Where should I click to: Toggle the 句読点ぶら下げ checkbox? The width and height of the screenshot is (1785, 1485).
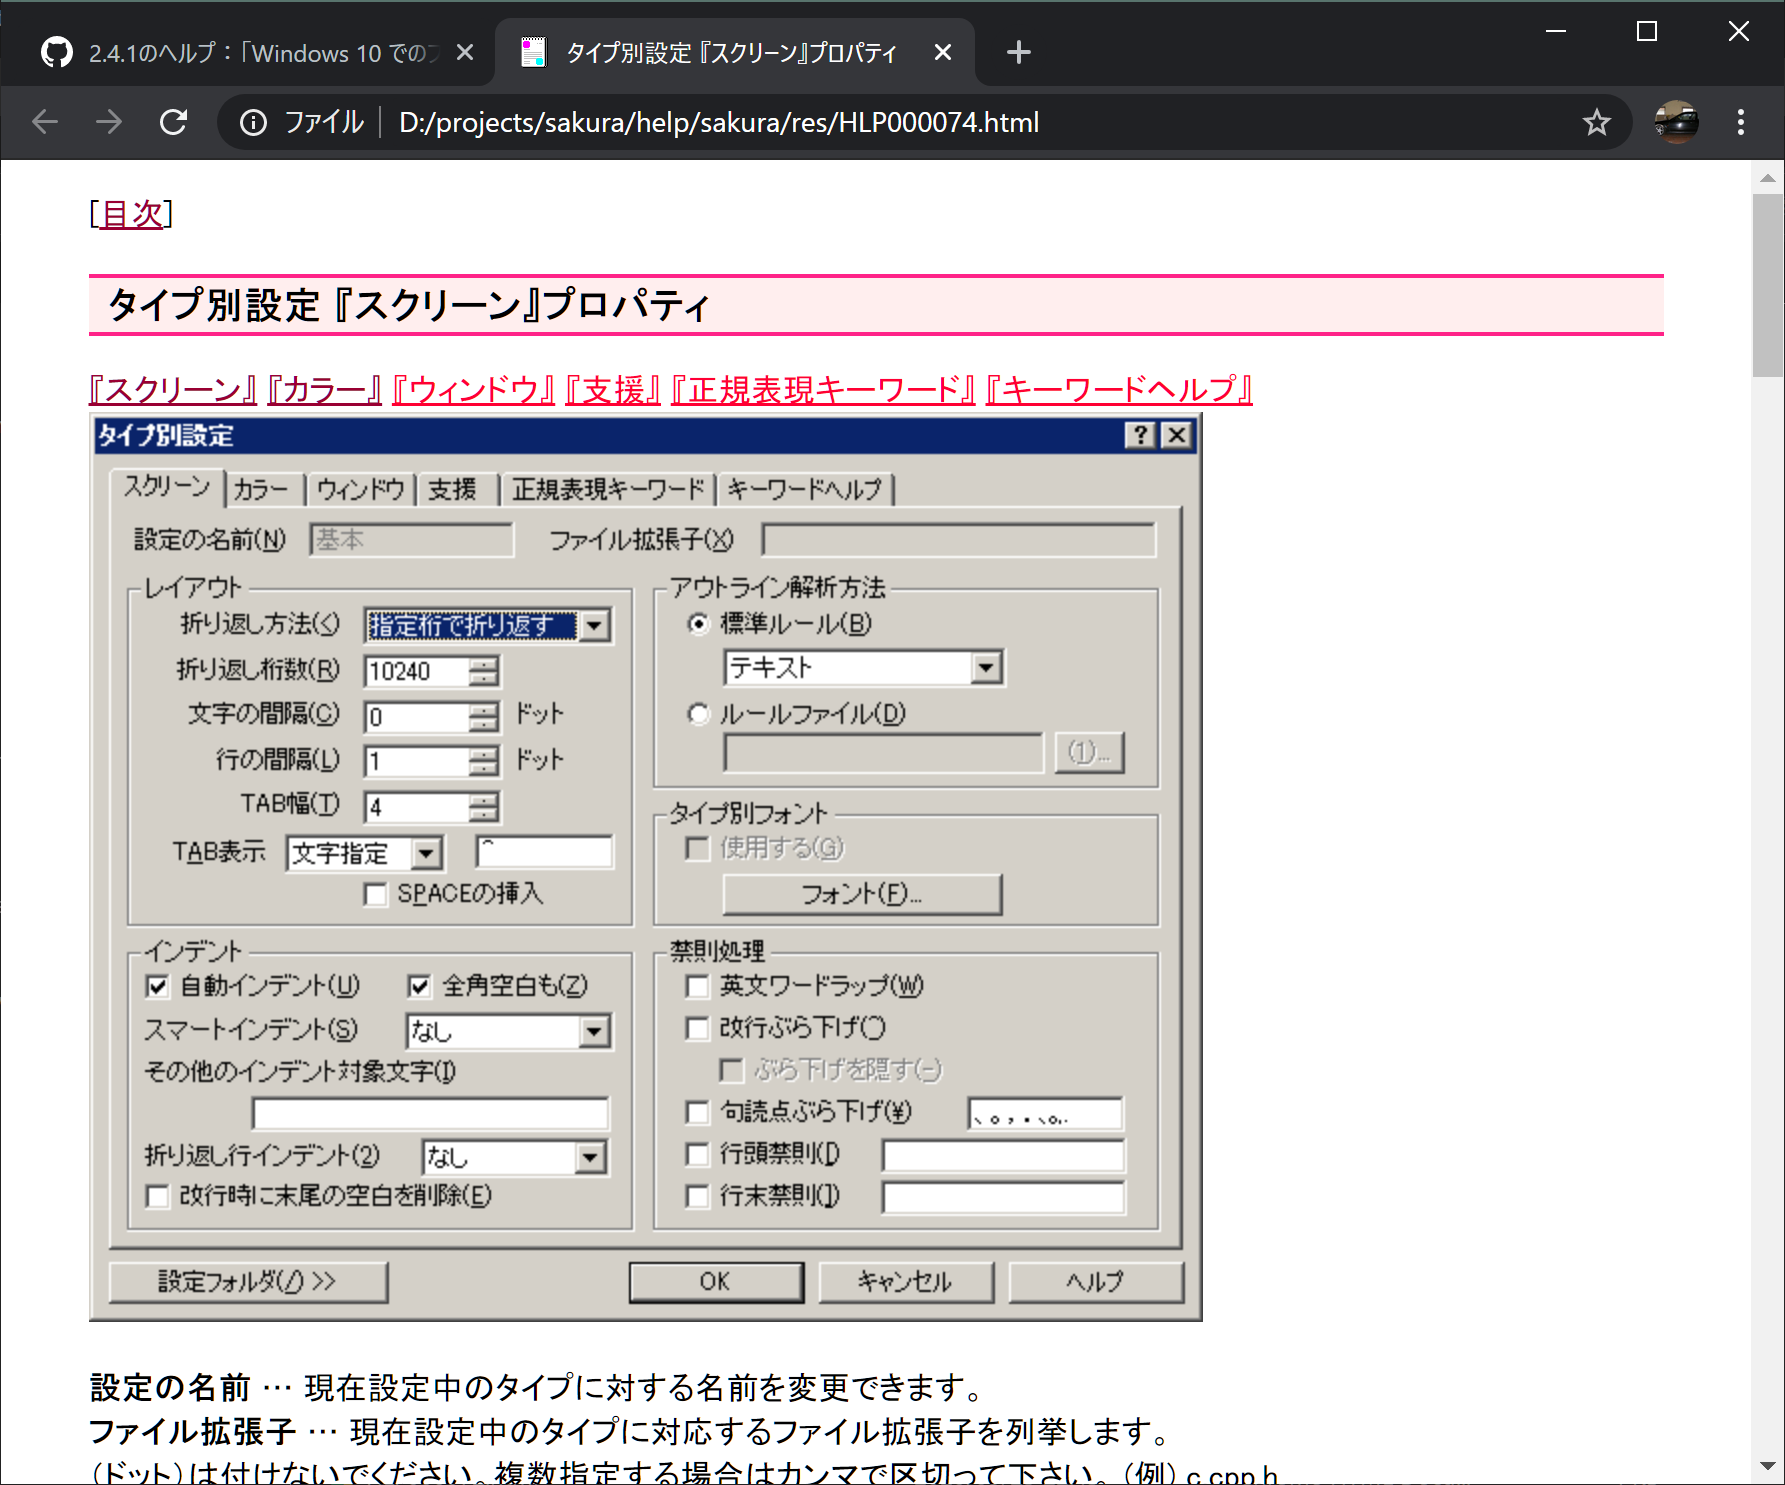point(697,1112)
